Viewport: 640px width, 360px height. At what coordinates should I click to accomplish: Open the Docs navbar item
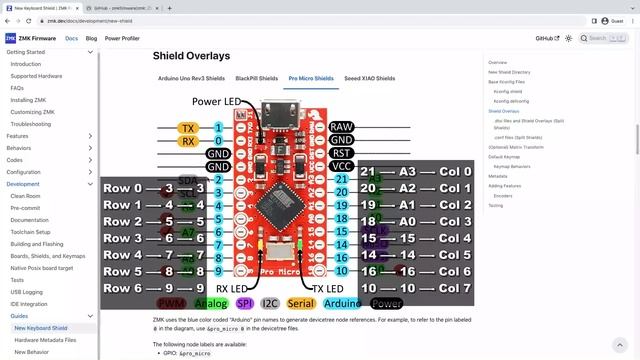coord(71,38)
